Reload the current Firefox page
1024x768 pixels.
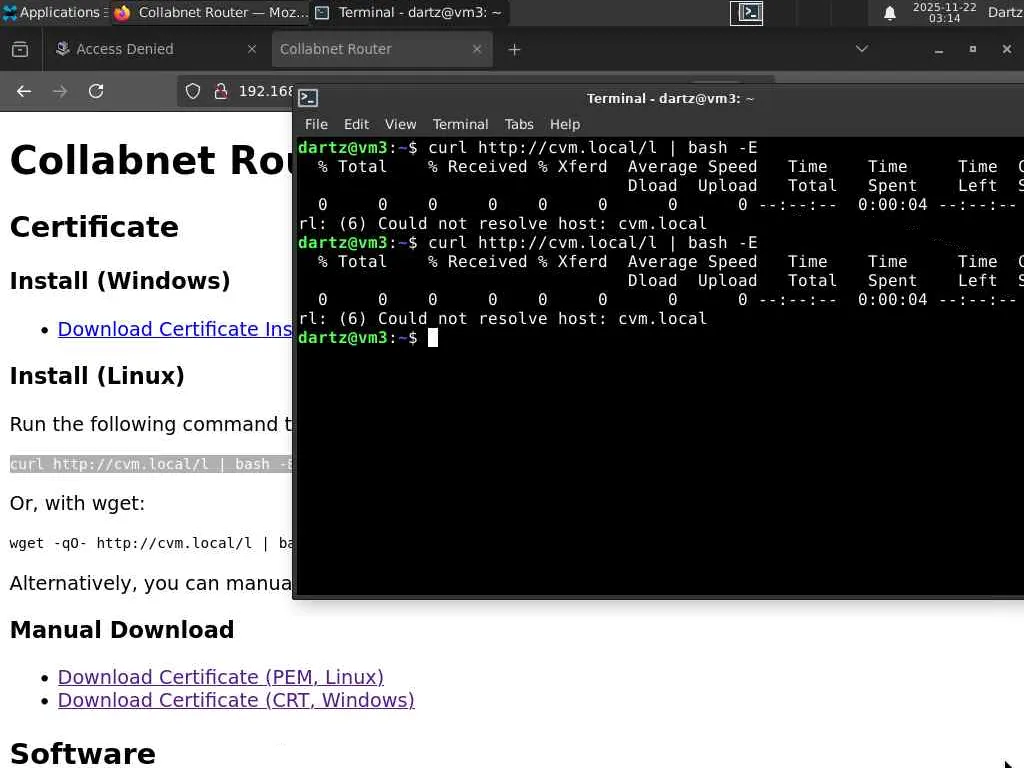[96, 91]
